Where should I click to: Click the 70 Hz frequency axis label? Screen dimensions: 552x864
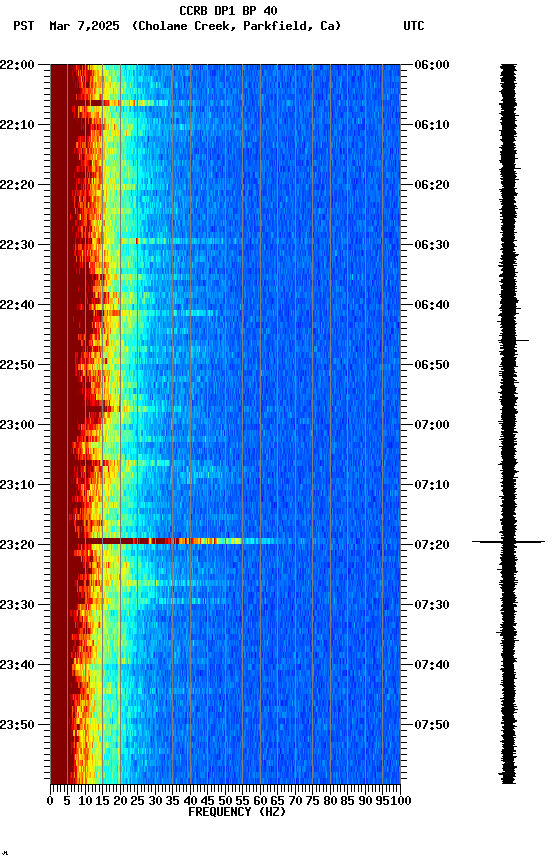click(x=295, y=802)
